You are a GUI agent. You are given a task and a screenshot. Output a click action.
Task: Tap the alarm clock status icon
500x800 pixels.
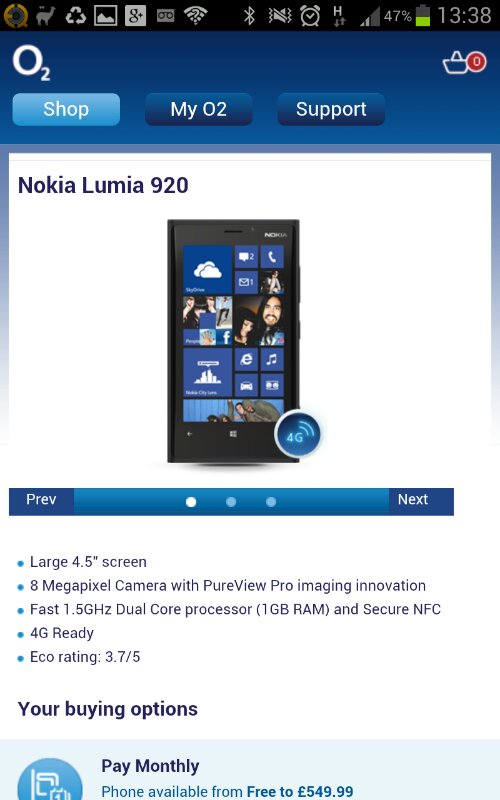click(310, 15)
